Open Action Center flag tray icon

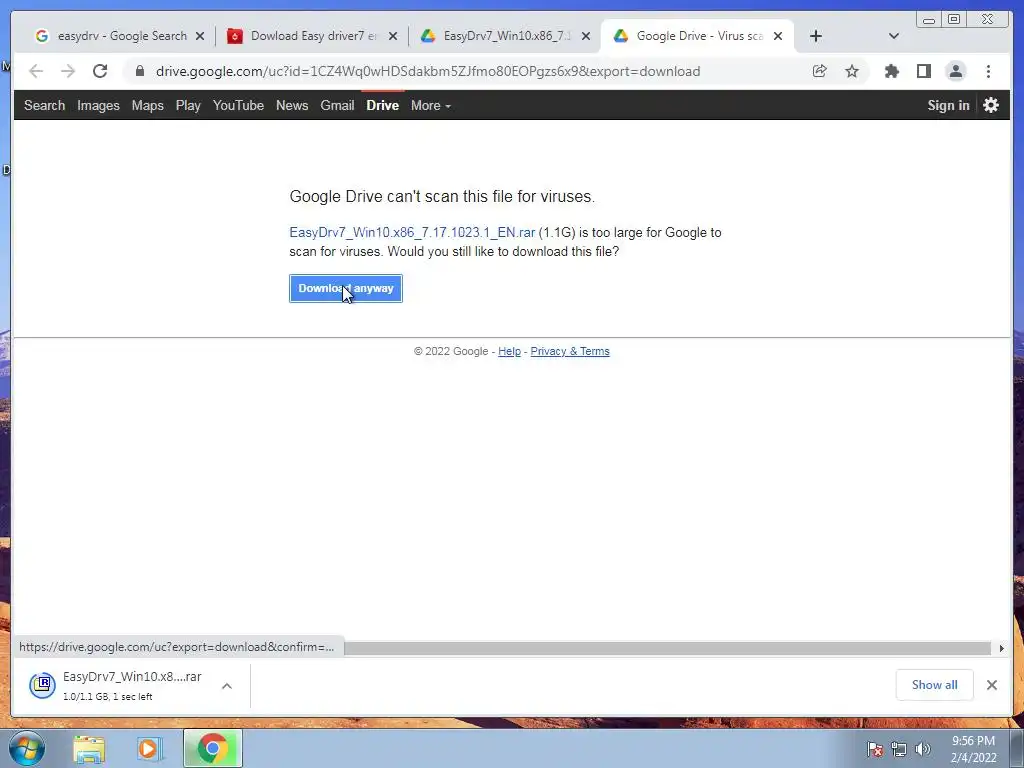click(x=874, y=749)
